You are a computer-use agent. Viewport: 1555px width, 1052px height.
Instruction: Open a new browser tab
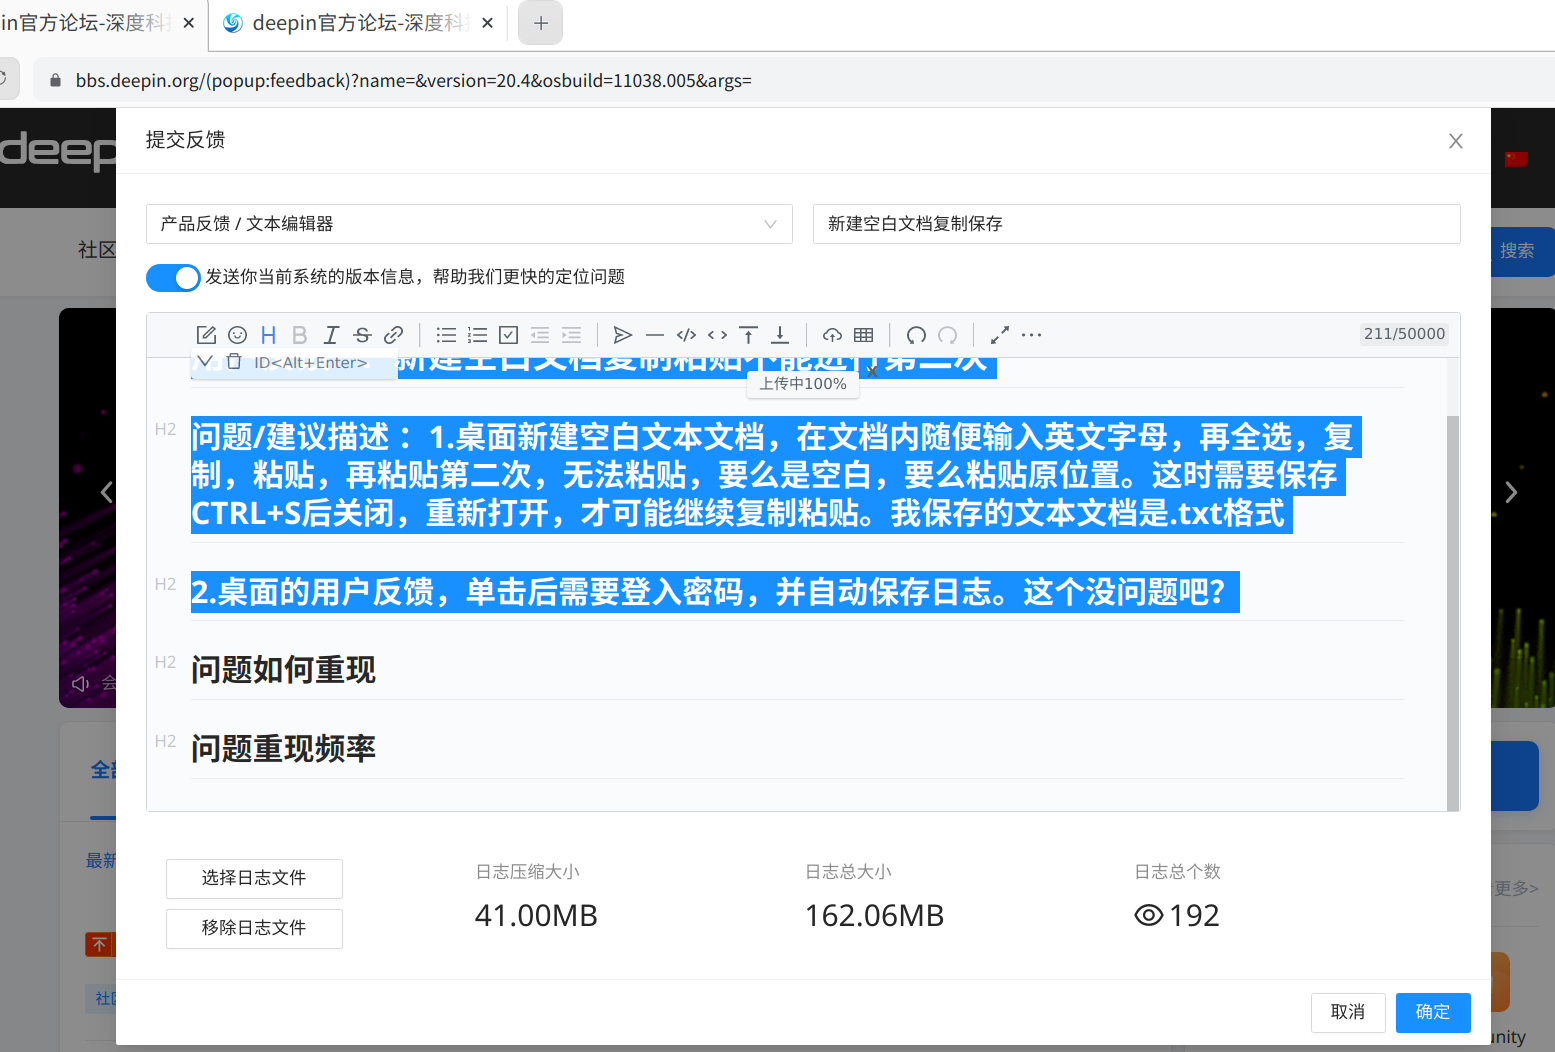click(541, 23)
